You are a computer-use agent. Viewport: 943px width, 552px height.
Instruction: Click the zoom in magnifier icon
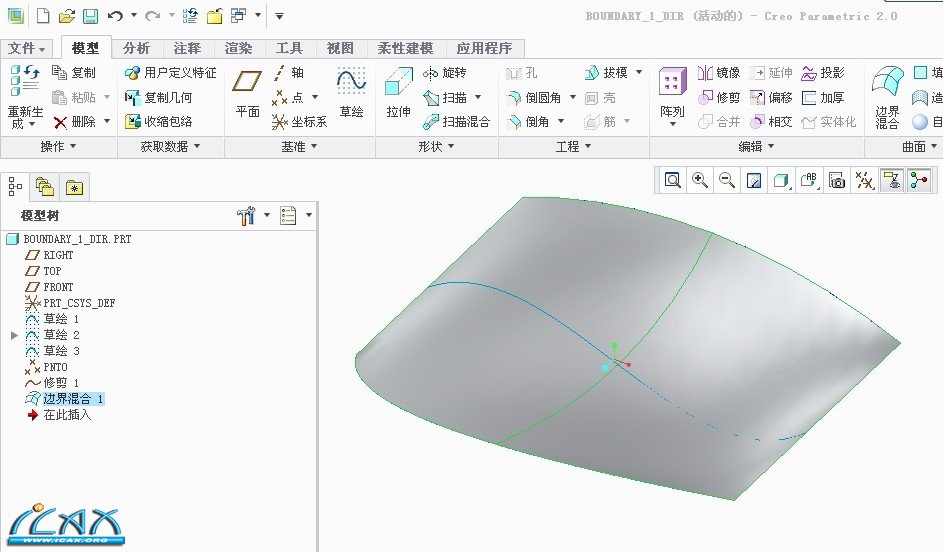[700, 180]
